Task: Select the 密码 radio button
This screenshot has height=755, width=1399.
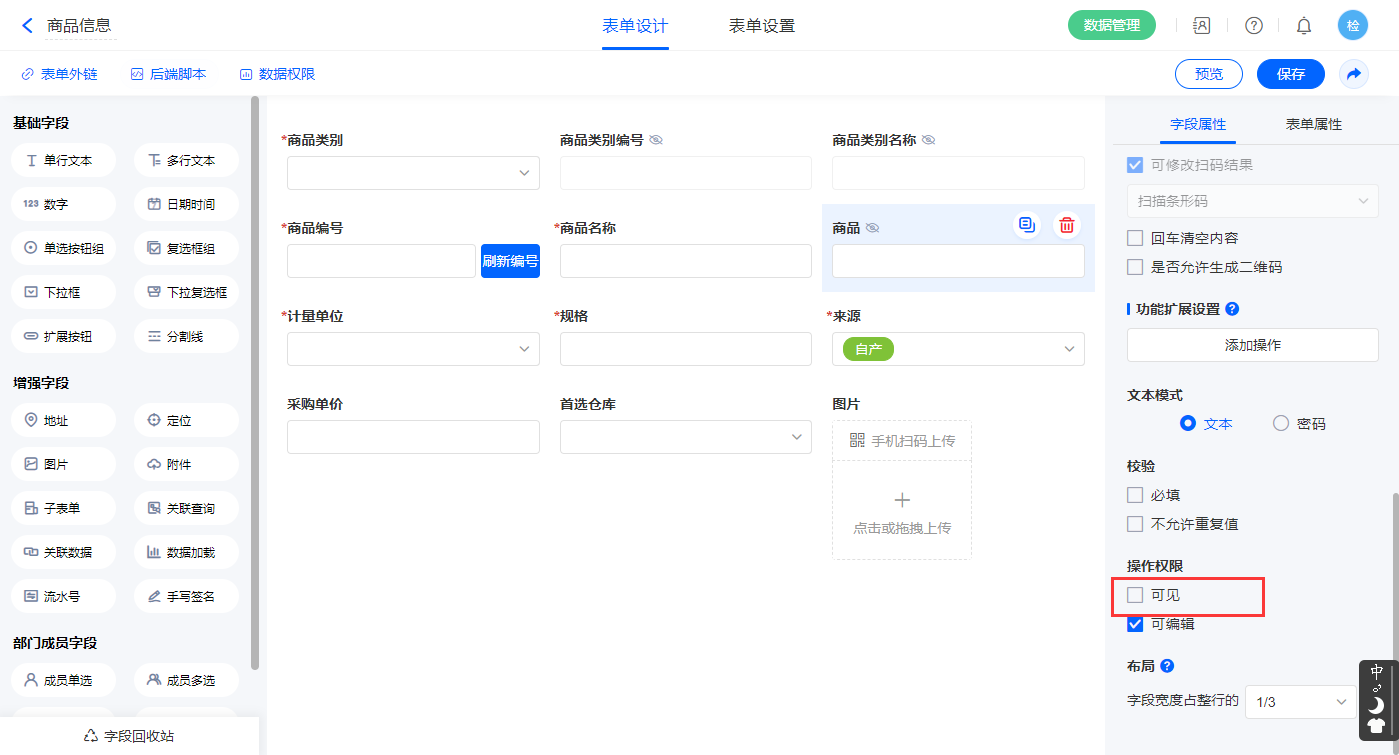Action: (1281, 423)
